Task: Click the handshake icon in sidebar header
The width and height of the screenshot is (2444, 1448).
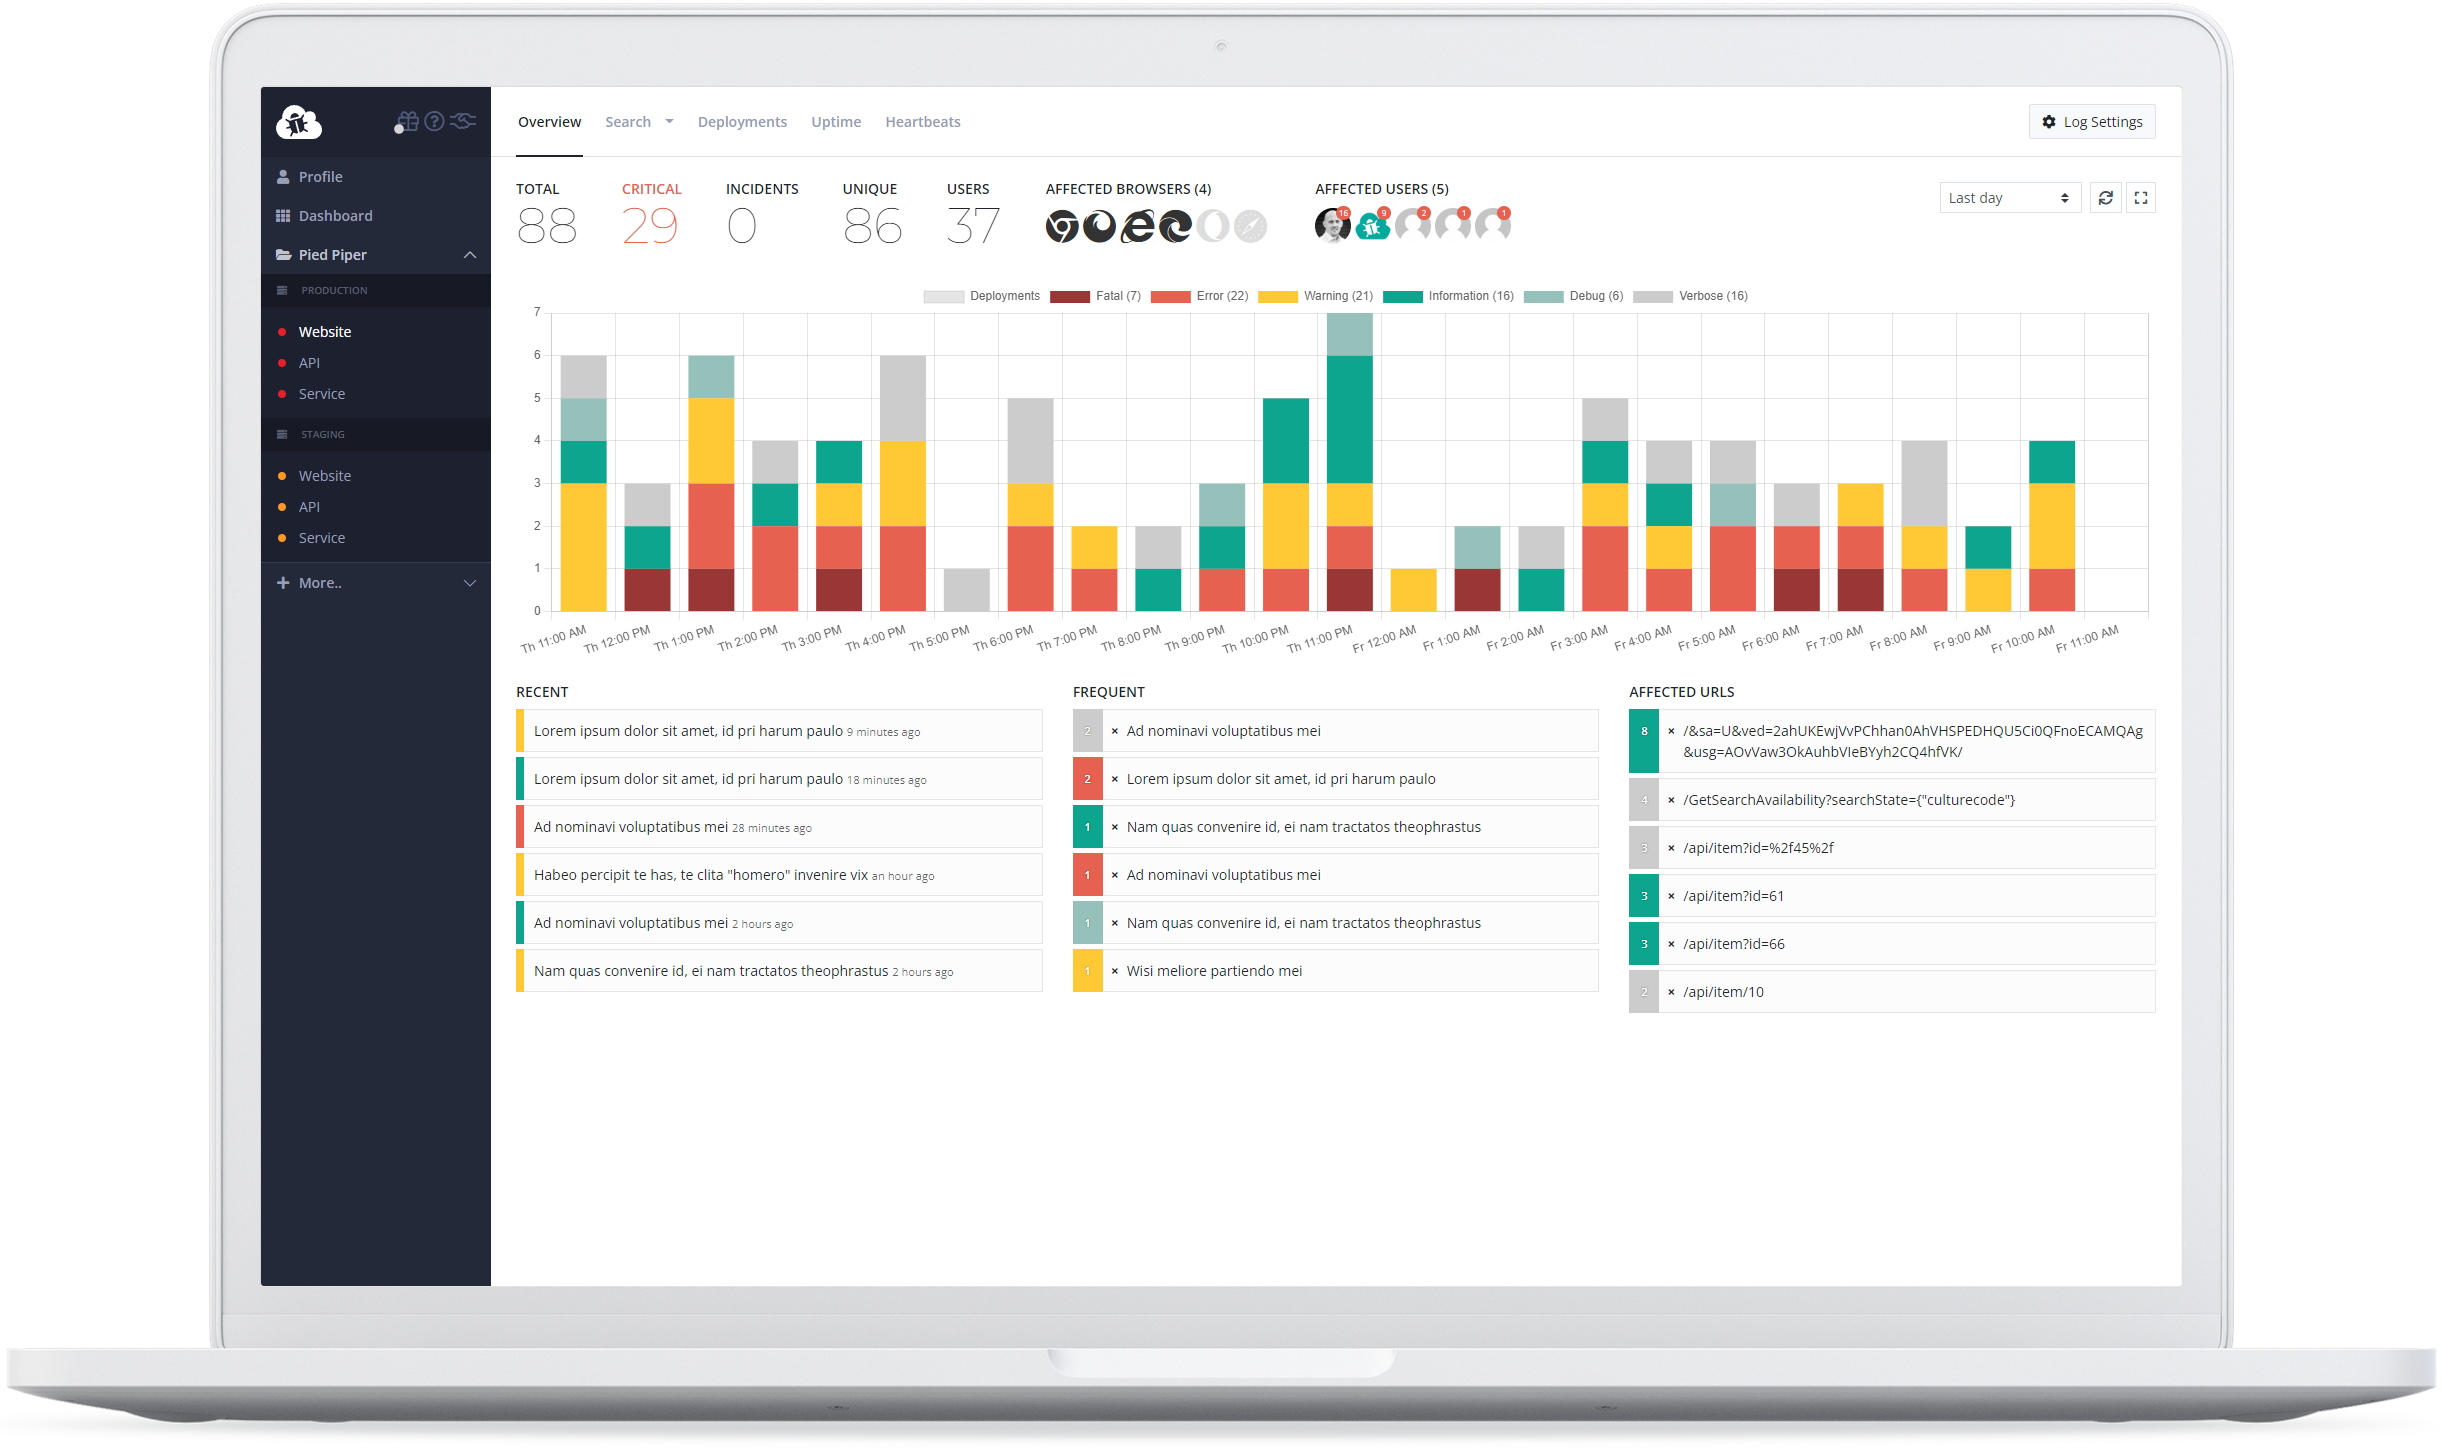Action: click(461, 121)
